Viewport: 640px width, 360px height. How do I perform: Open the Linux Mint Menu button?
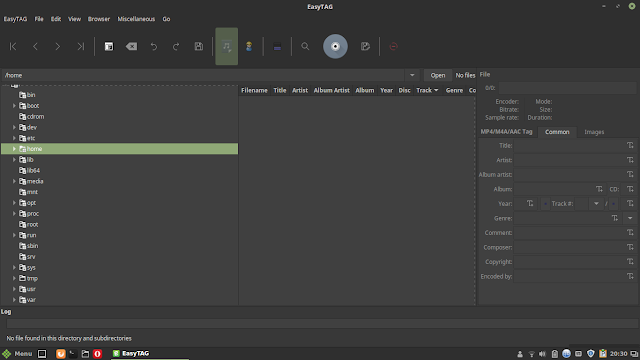(17, 353)
